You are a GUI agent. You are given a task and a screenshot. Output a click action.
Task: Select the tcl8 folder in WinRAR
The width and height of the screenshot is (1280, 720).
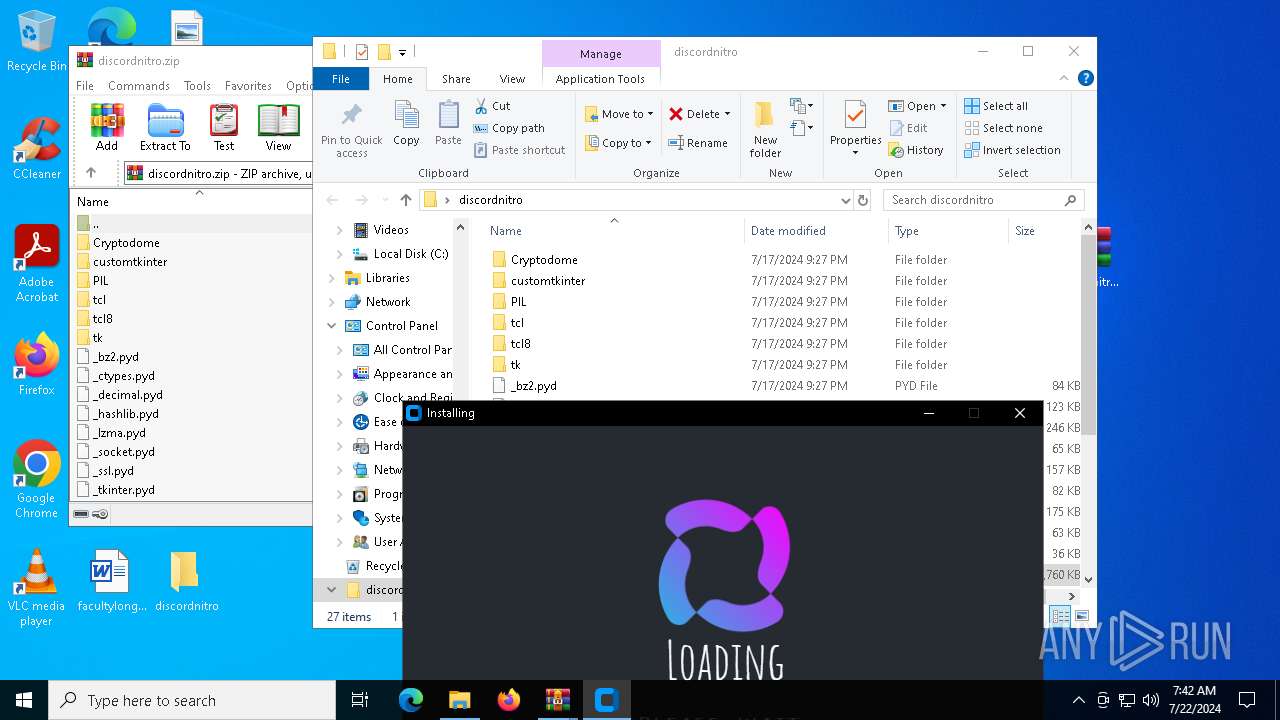[x=102, y=319]
